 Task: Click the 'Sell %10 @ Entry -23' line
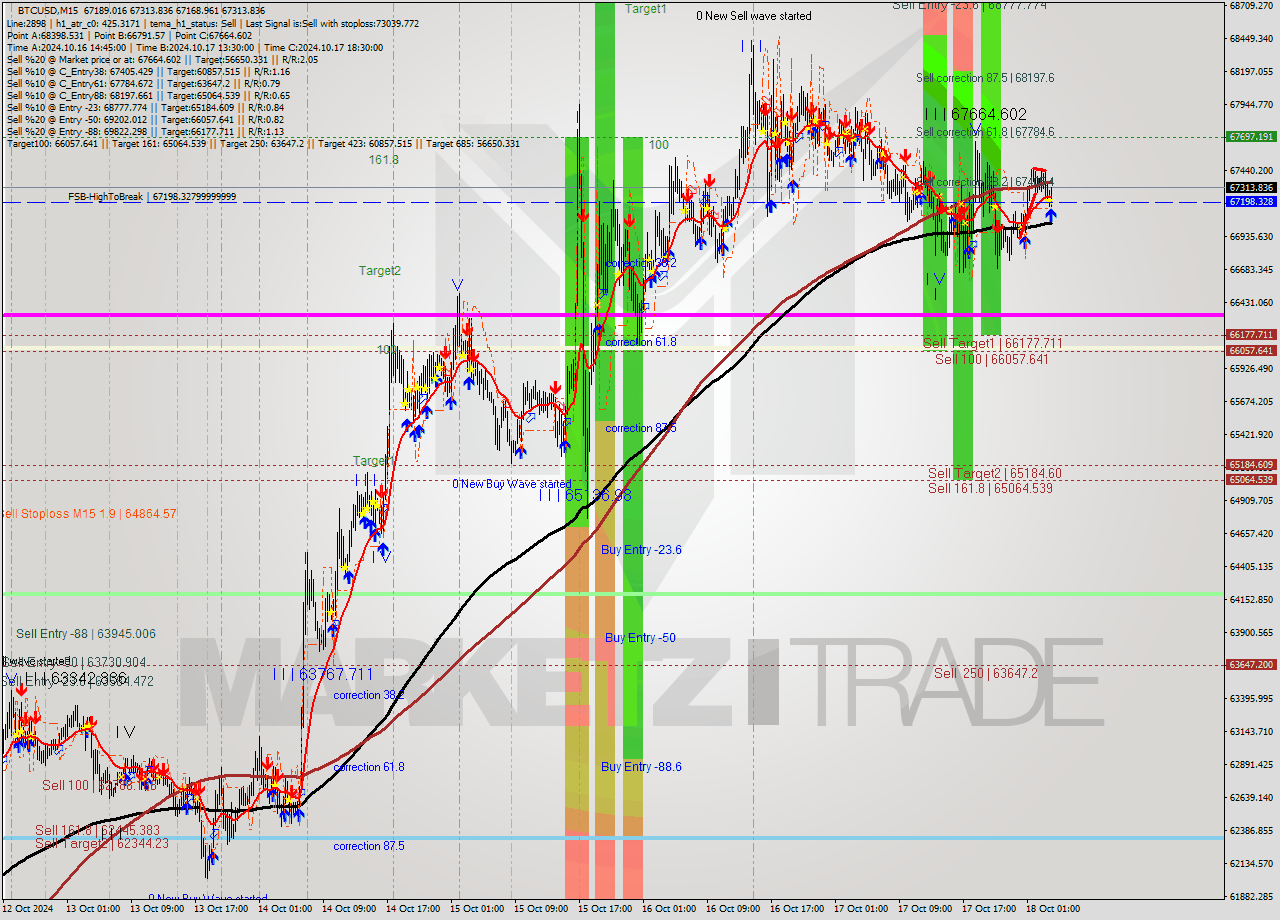click(145, 107)
